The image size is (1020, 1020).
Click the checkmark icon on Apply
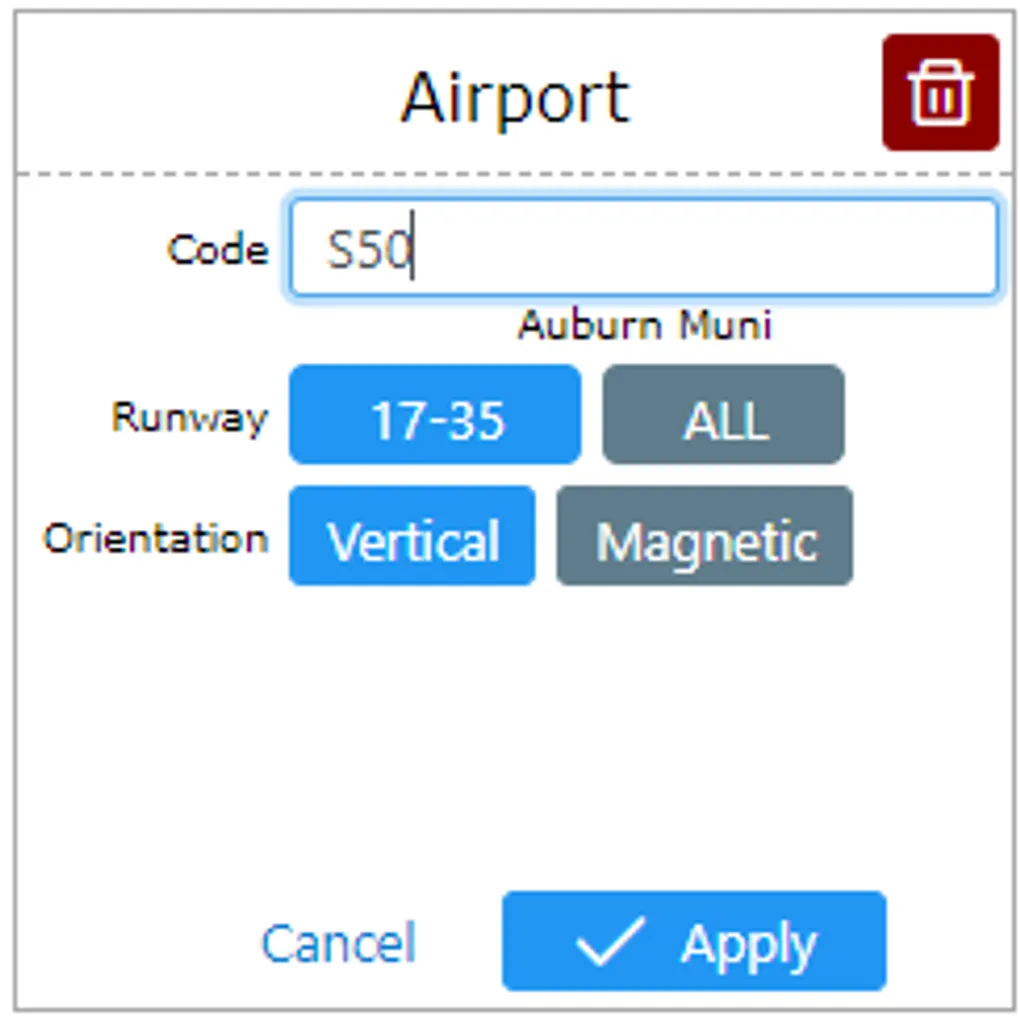pyautogui.click(x=611, y=942)
